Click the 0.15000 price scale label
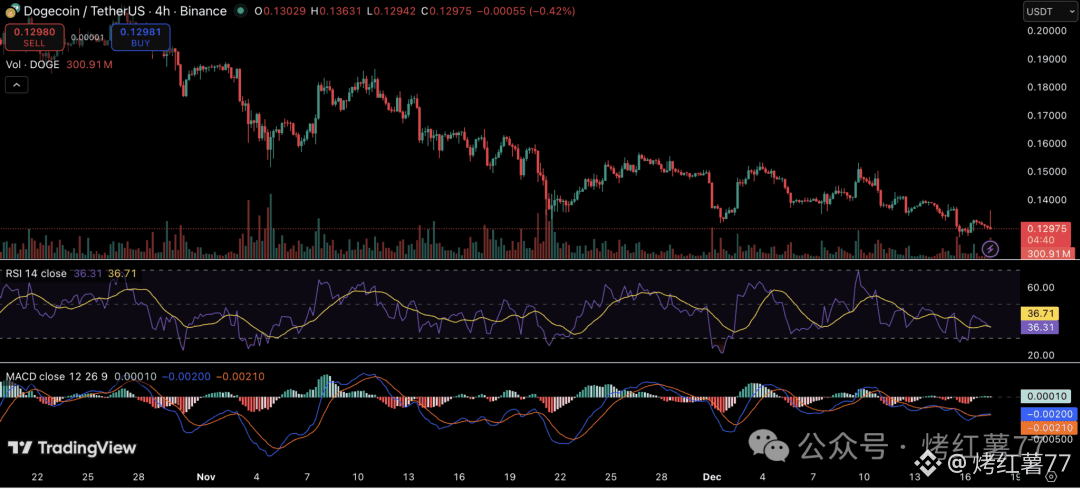Image resolution: width=1080 pixels, height=490 pixels. coord(1046,172)
